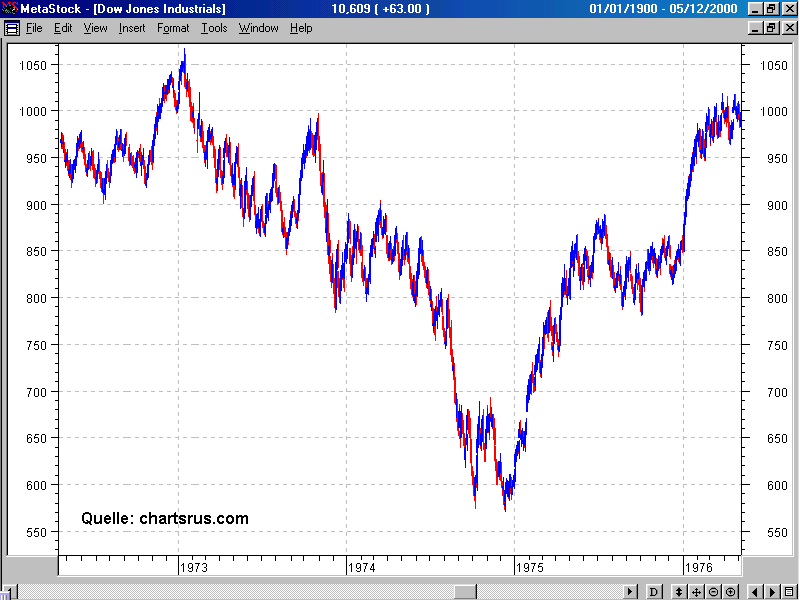This screenshot has height=600, width=800.
Task: Click the zoom out minus icon
Action: tap(713, 592)
